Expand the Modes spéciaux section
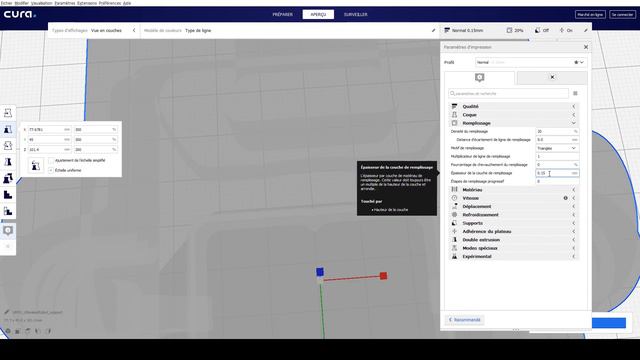 pyautogui.click(x=513, y=248)
